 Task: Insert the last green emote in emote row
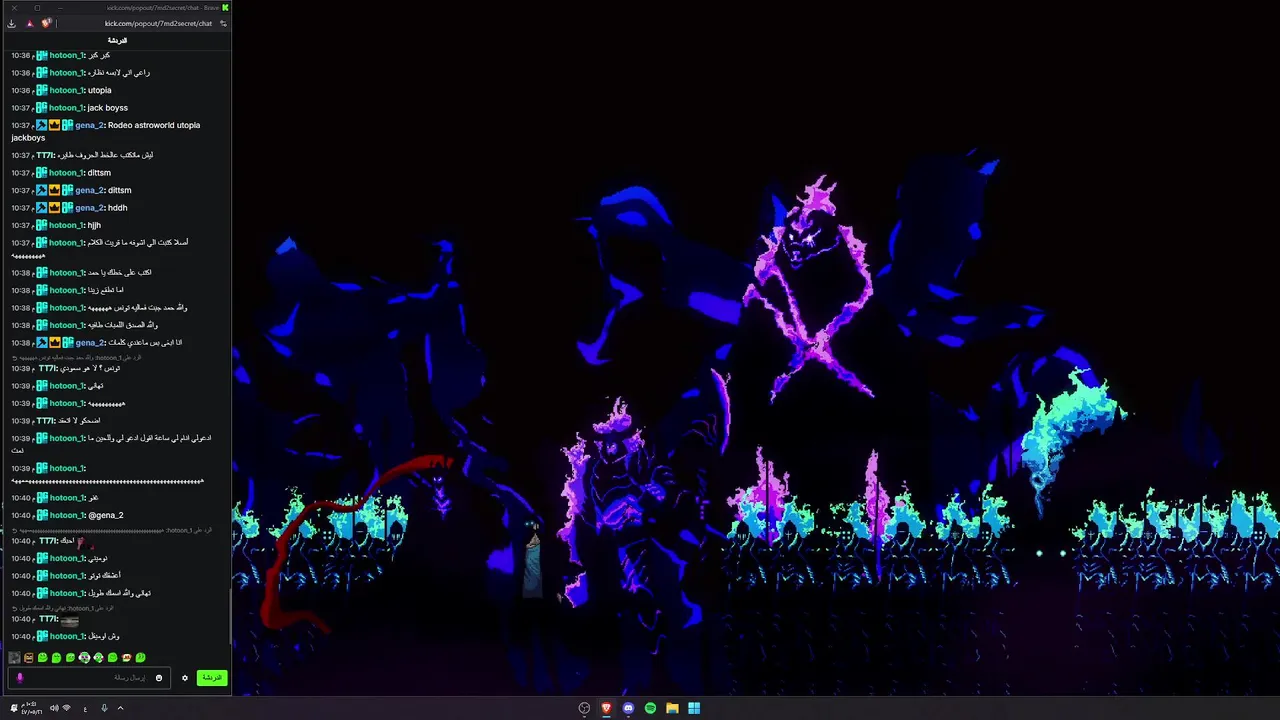point(140,658)
